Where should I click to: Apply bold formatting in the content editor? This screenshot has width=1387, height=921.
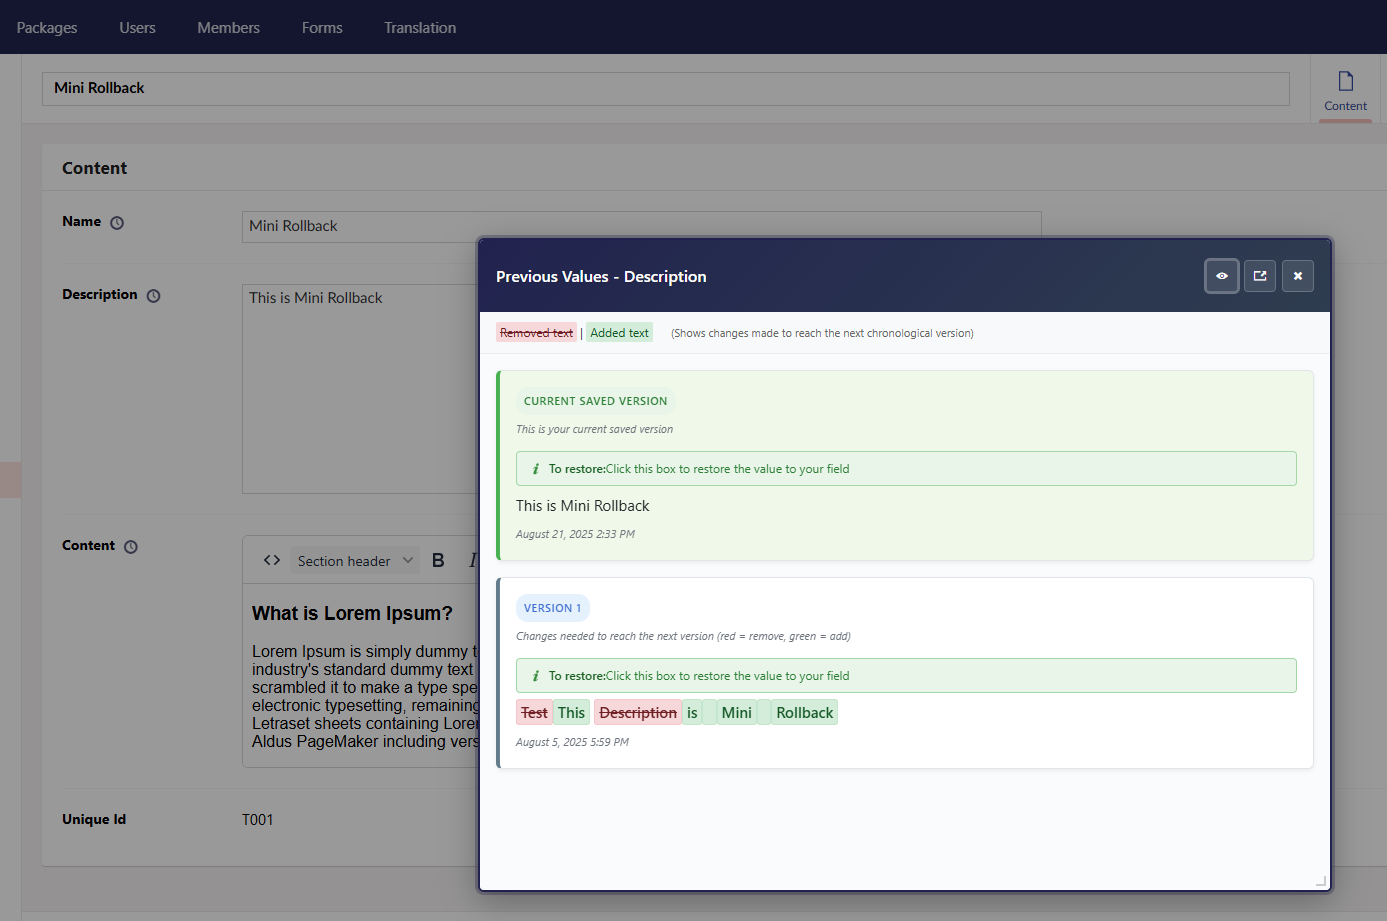click(x=438, y=559)
